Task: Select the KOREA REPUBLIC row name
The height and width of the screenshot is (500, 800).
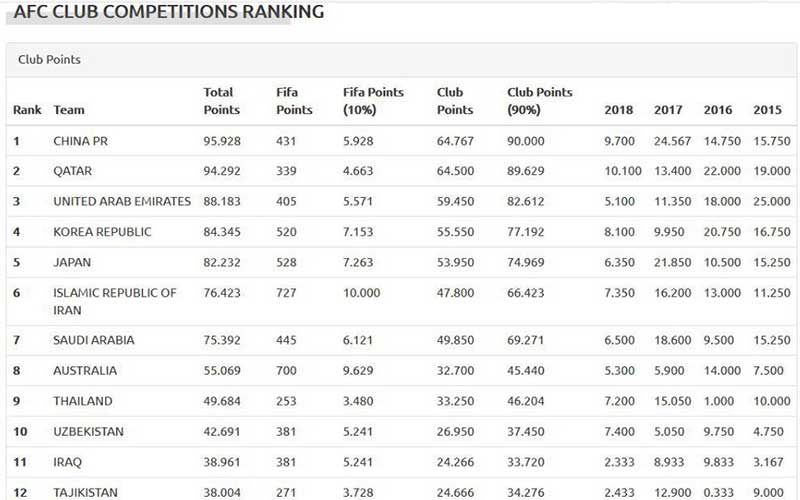Action: (x=102, y=232)
